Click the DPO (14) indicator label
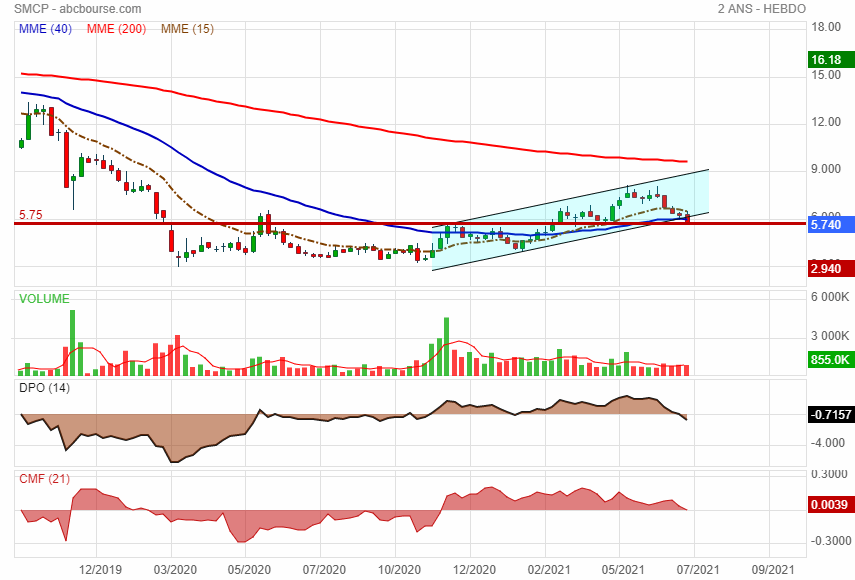The image size is (855, 580). tap(44, 388)
